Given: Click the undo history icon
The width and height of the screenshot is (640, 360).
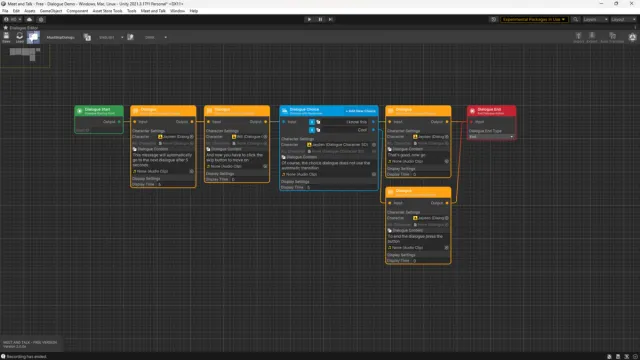Looking at the screenshot, I should [493, 19].
